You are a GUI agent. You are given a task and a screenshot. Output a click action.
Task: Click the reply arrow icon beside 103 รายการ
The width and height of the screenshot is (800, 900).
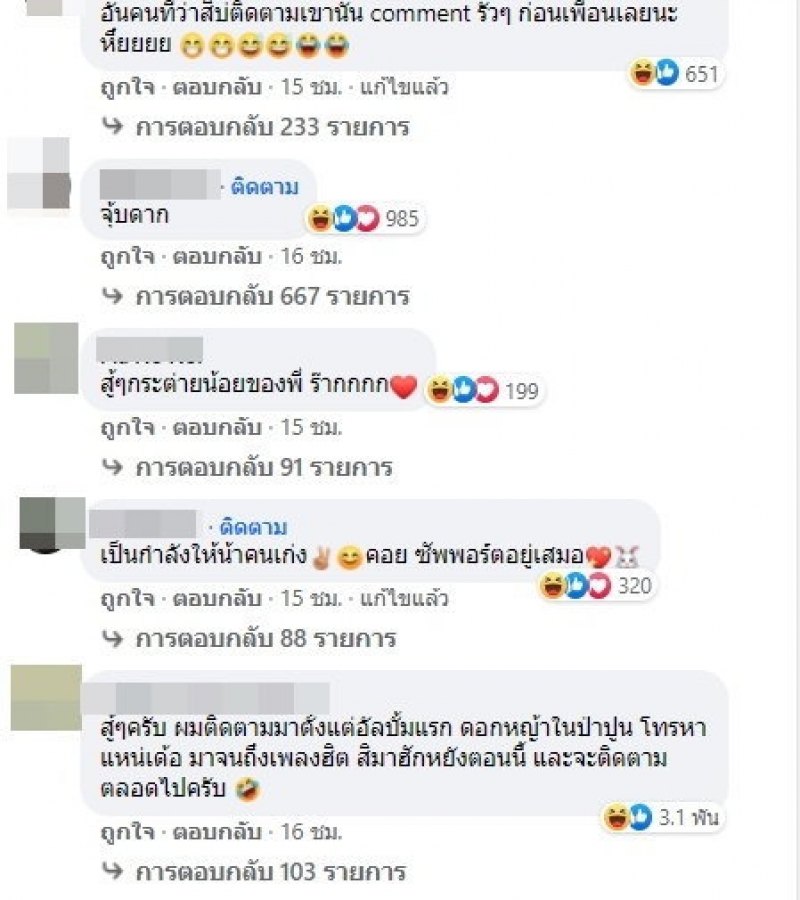(x=112, y=871)
